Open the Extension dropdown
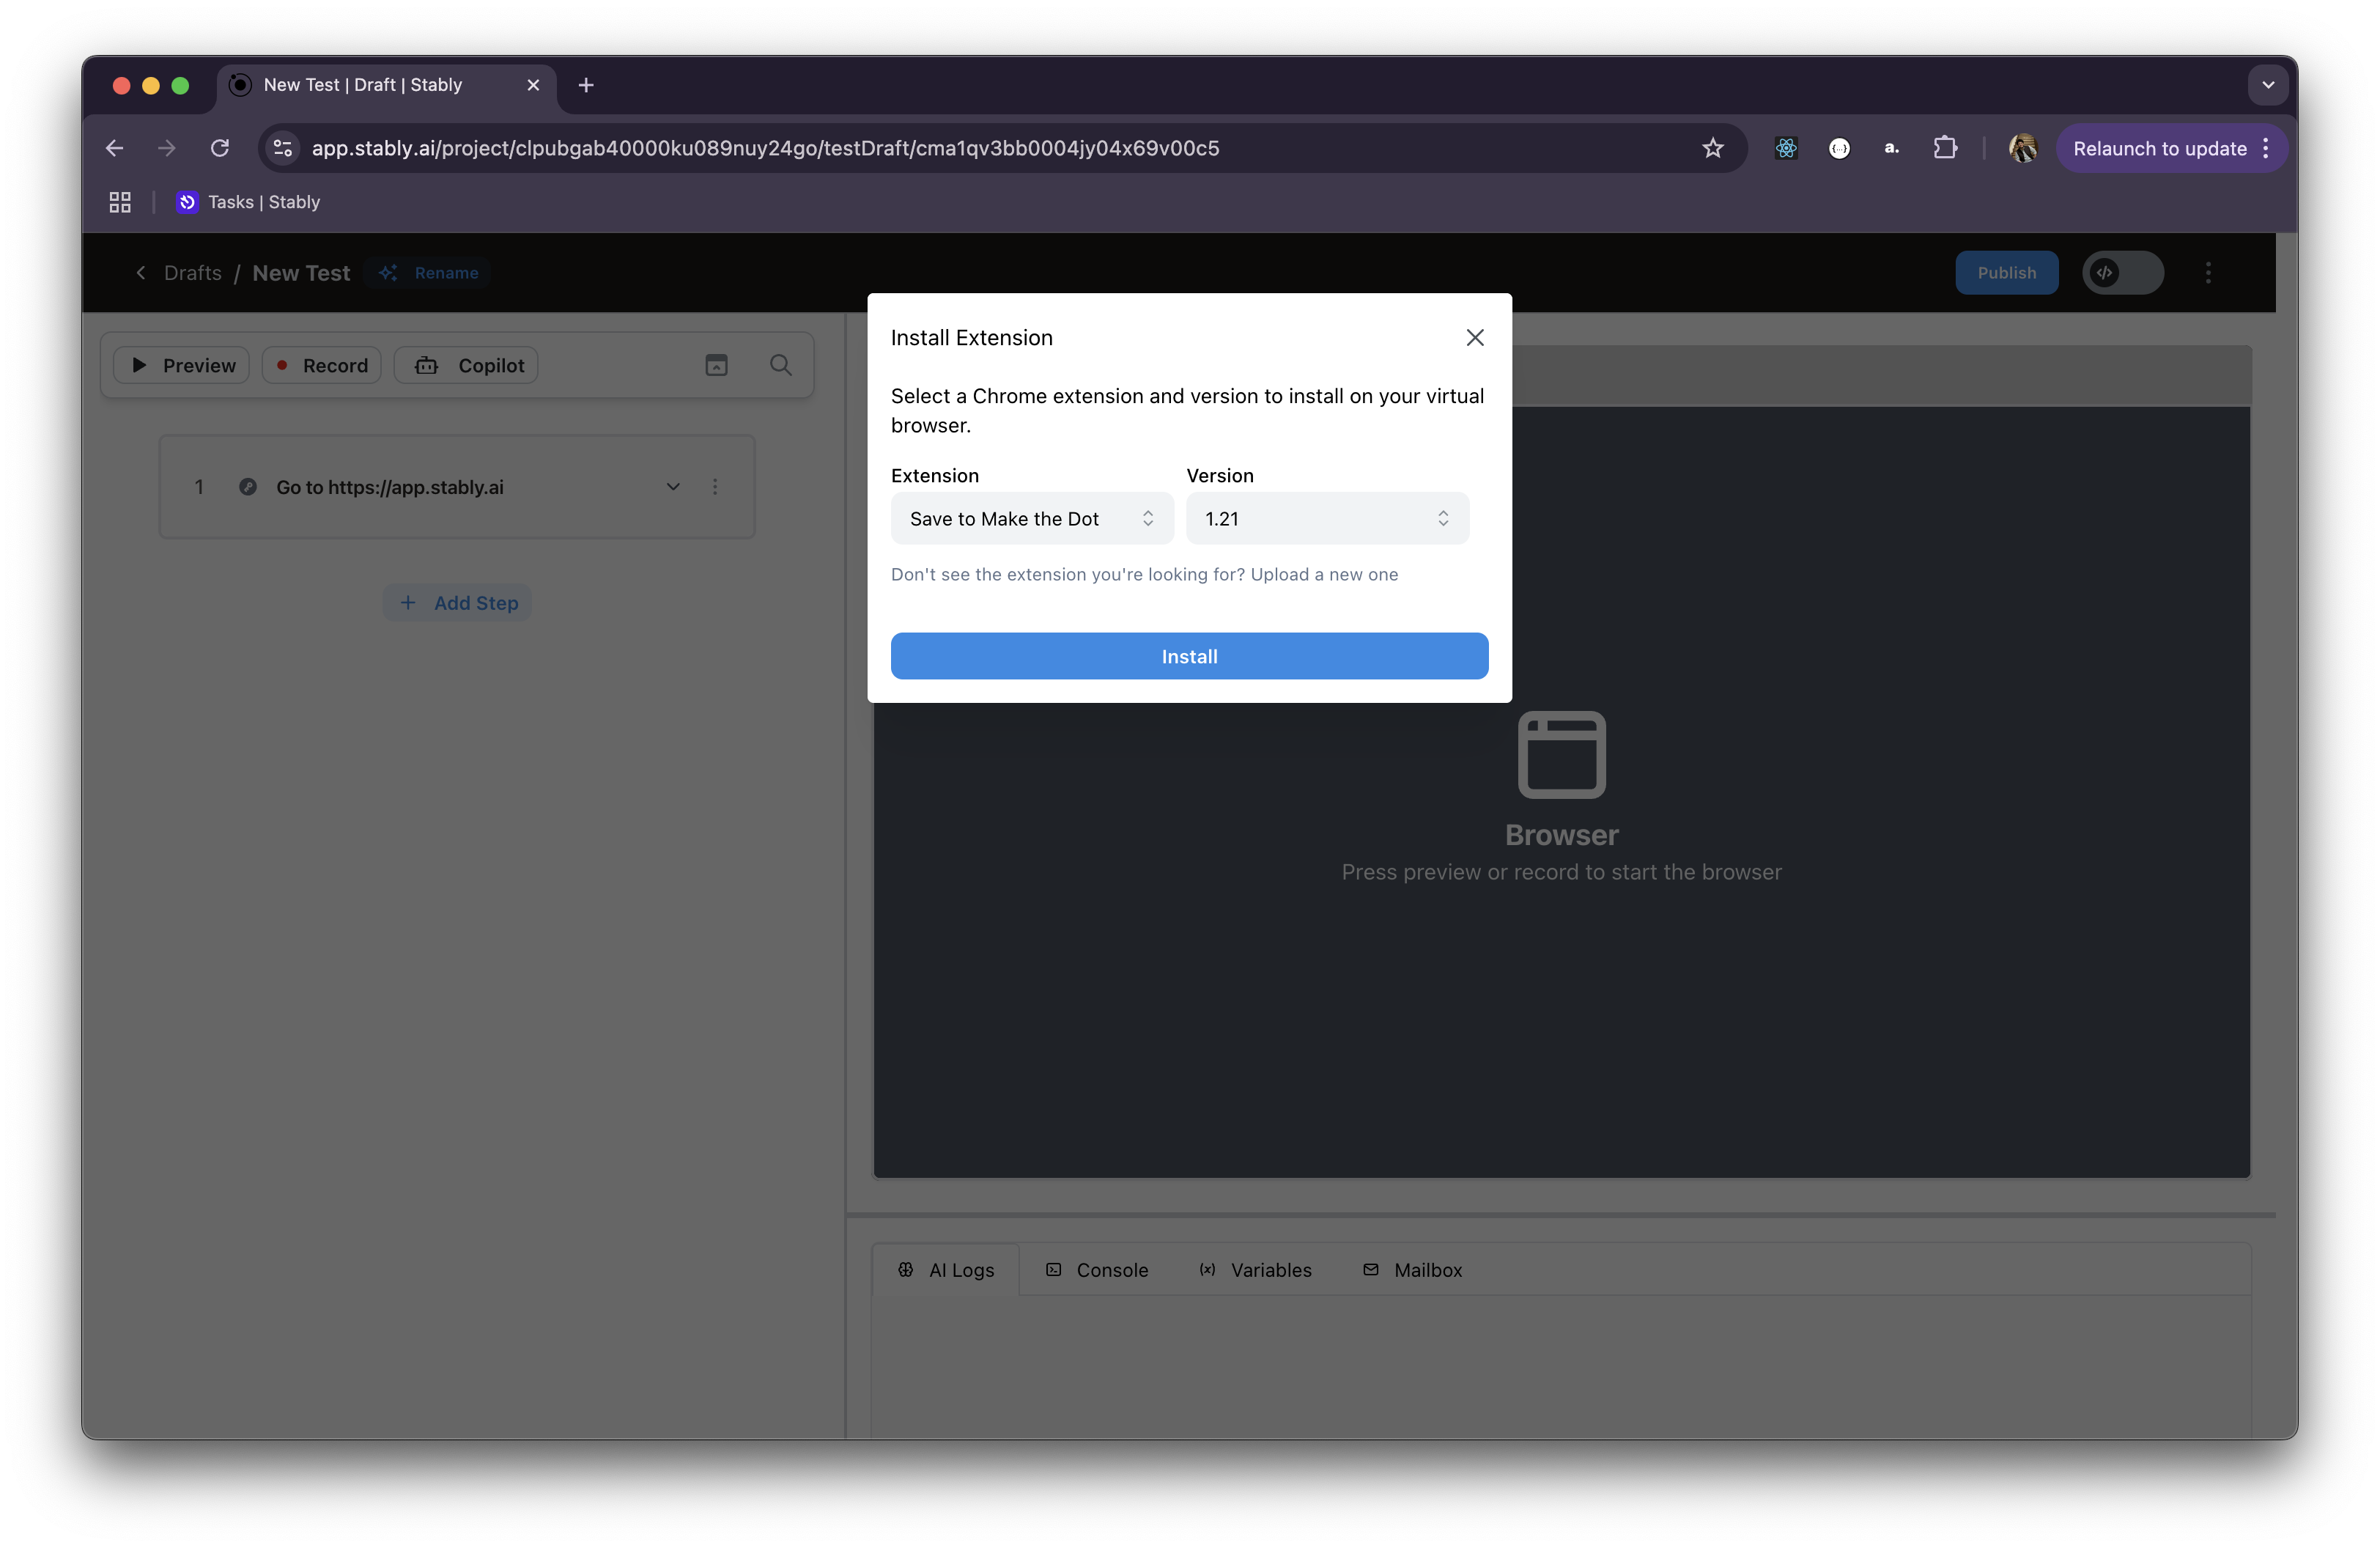The width and height of the screenshot is (2380, 1548). tap(1032, 518)
